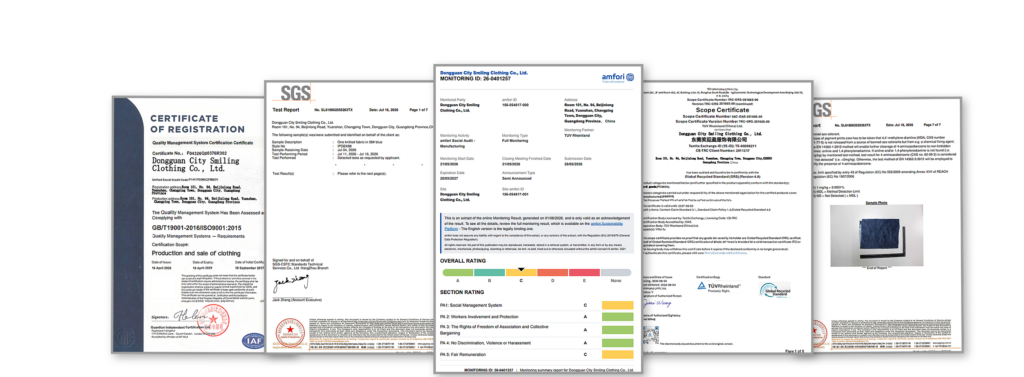Viewport: 1024px width, 377px height.
Task: Click 'PA 5: Fair Remuneration' row text
Action: tap(463, 354)
